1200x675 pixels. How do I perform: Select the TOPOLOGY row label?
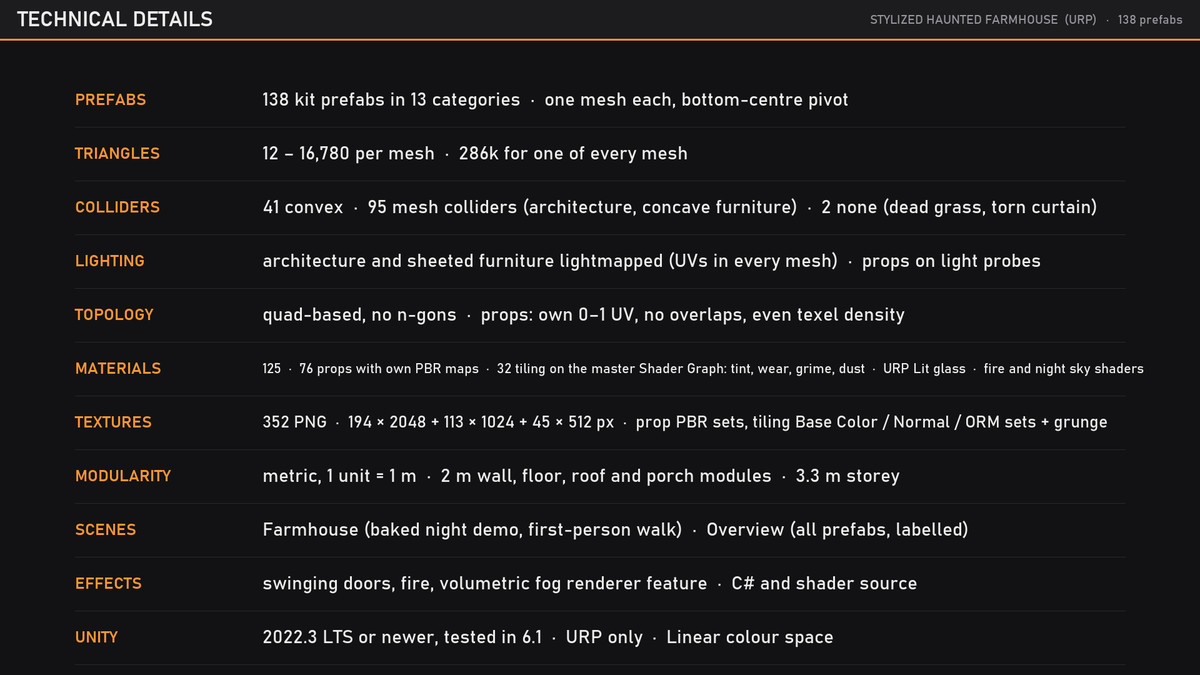tap(114, 314)
